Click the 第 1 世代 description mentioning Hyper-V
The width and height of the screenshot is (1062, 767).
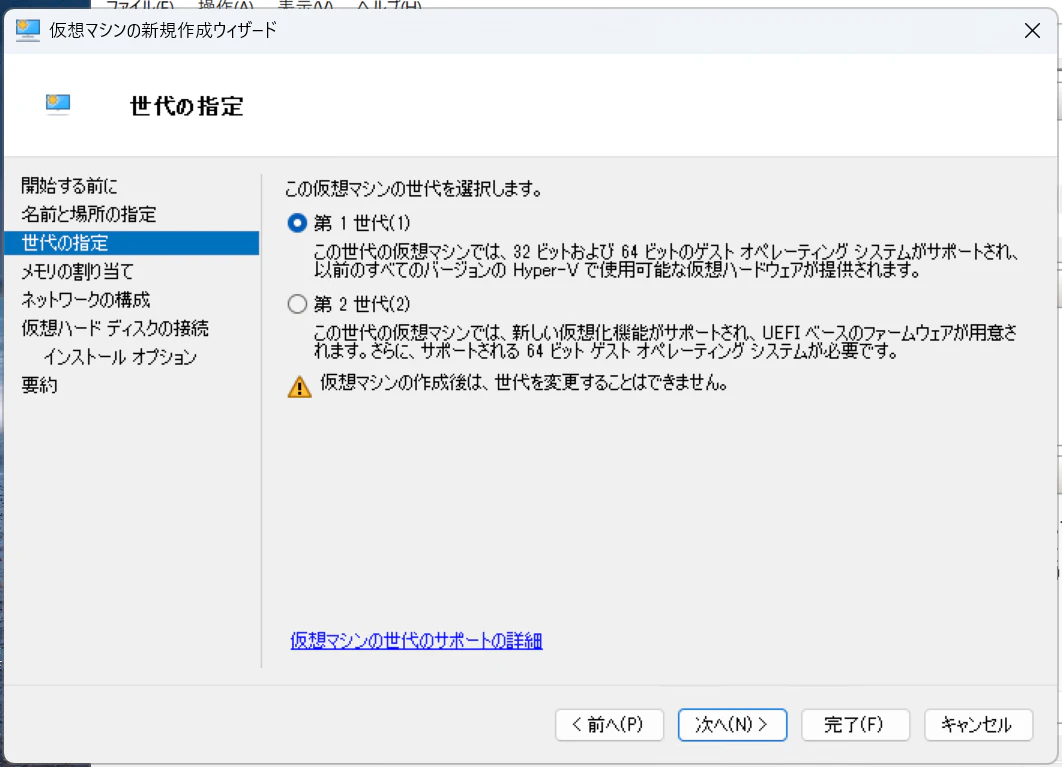click(666, 261)
